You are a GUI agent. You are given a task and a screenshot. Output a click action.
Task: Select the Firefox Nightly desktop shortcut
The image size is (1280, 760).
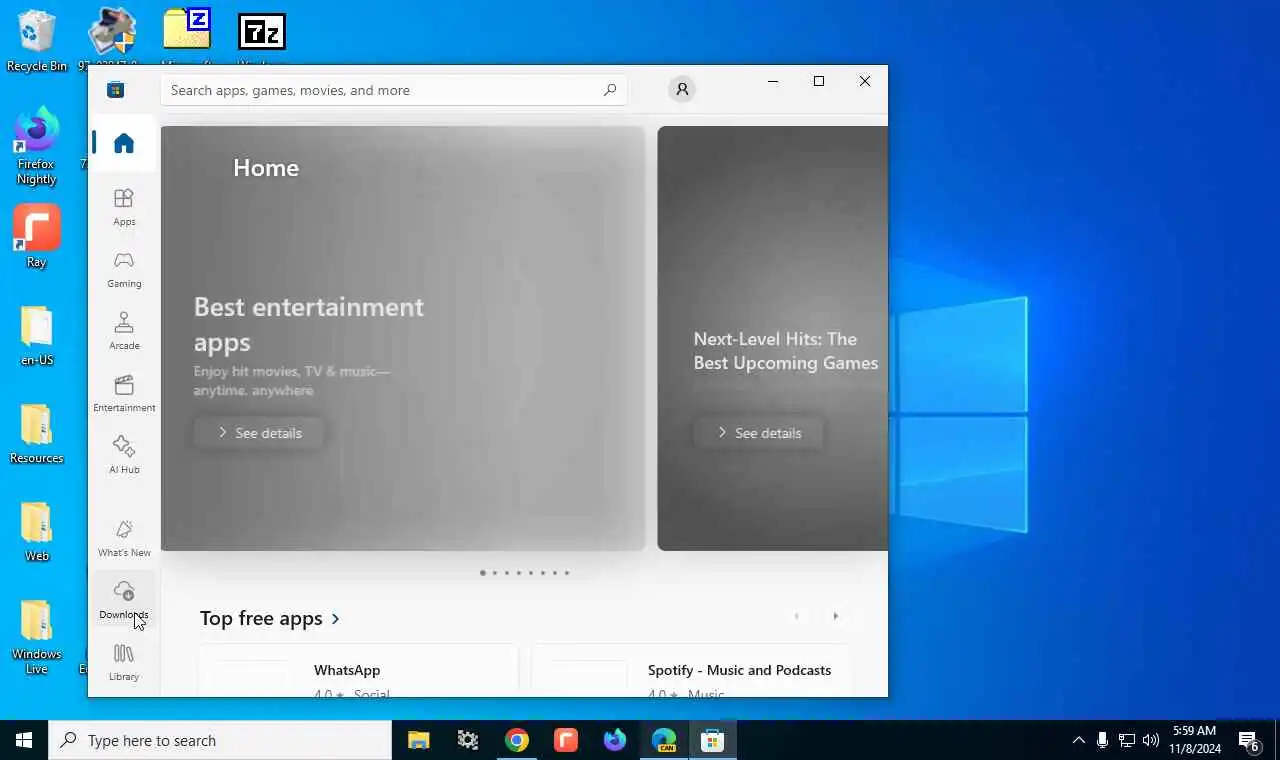[x=36, y=147]
